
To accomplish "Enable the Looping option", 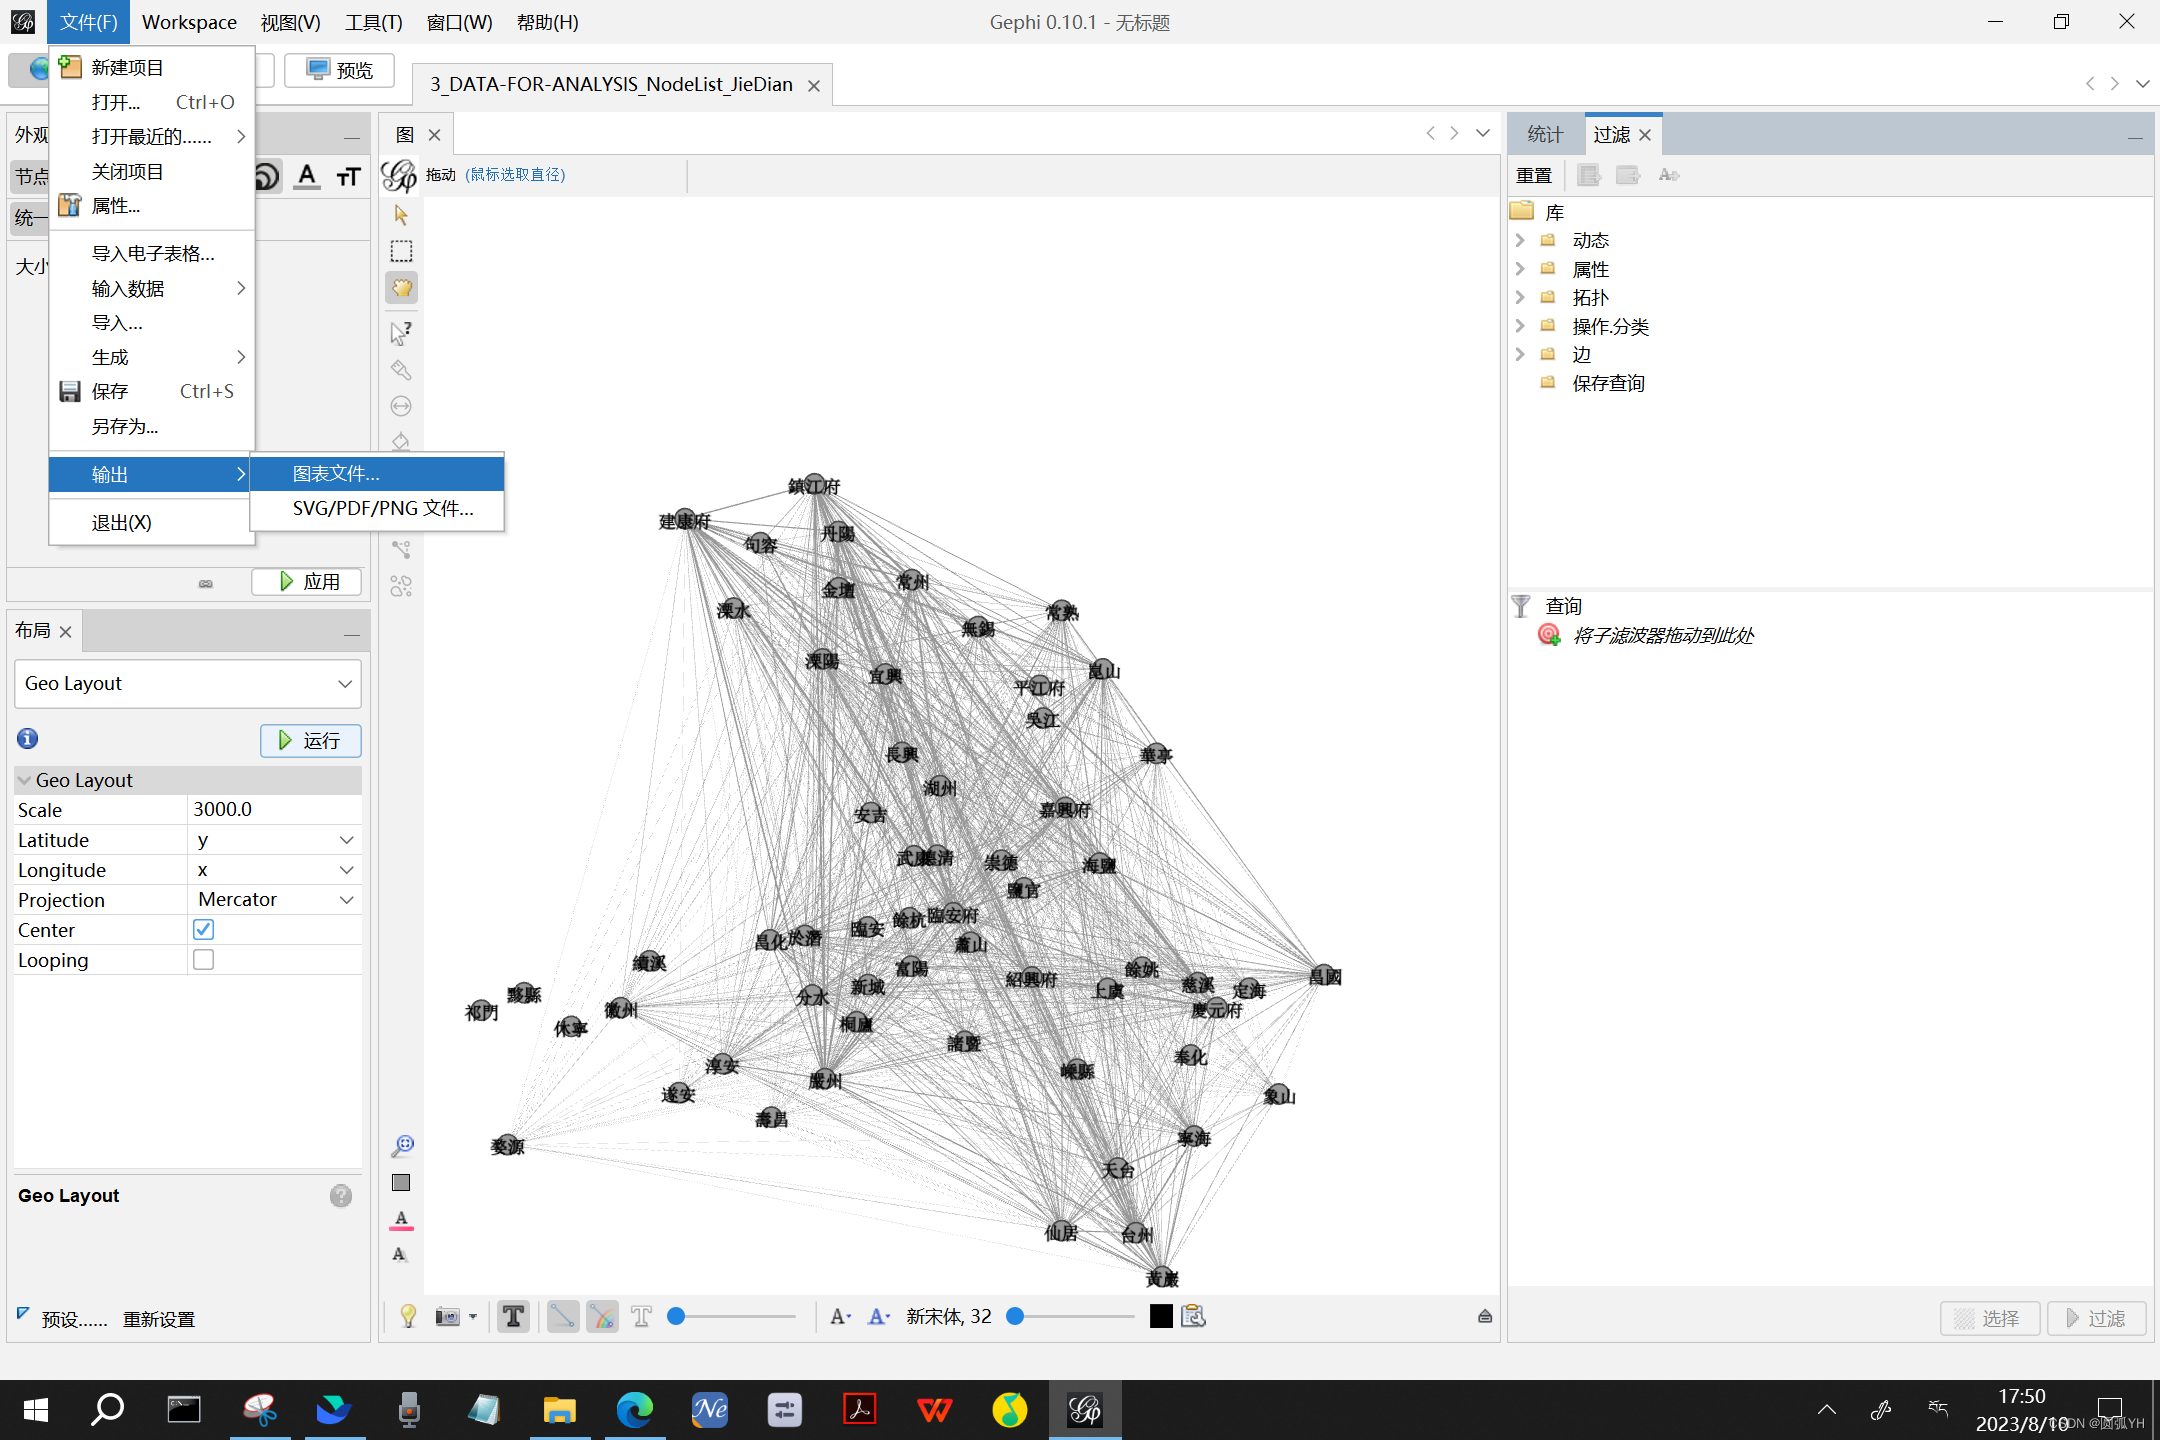I will click(203, 959).
